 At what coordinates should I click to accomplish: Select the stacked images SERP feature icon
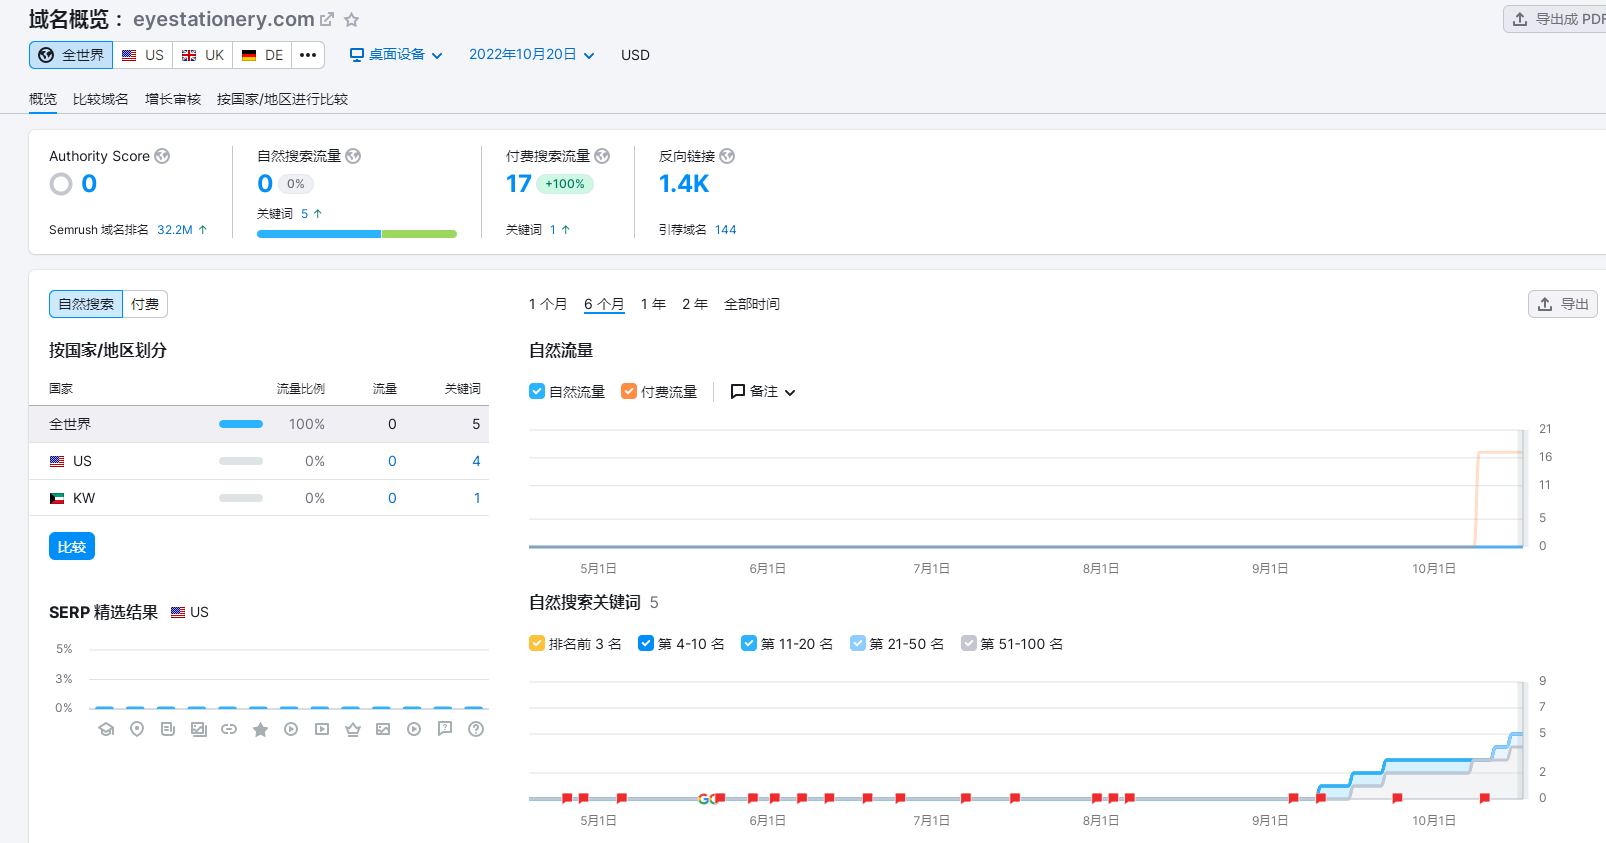199,729
